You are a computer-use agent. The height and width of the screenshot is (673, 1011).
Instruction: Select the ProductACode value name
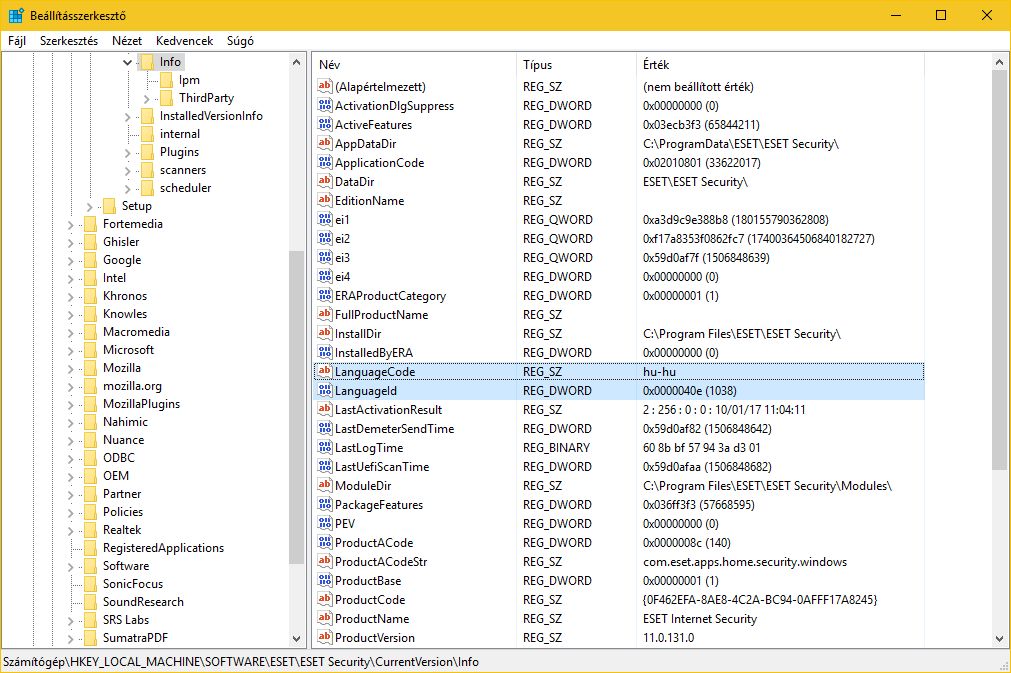coord(374,543)
